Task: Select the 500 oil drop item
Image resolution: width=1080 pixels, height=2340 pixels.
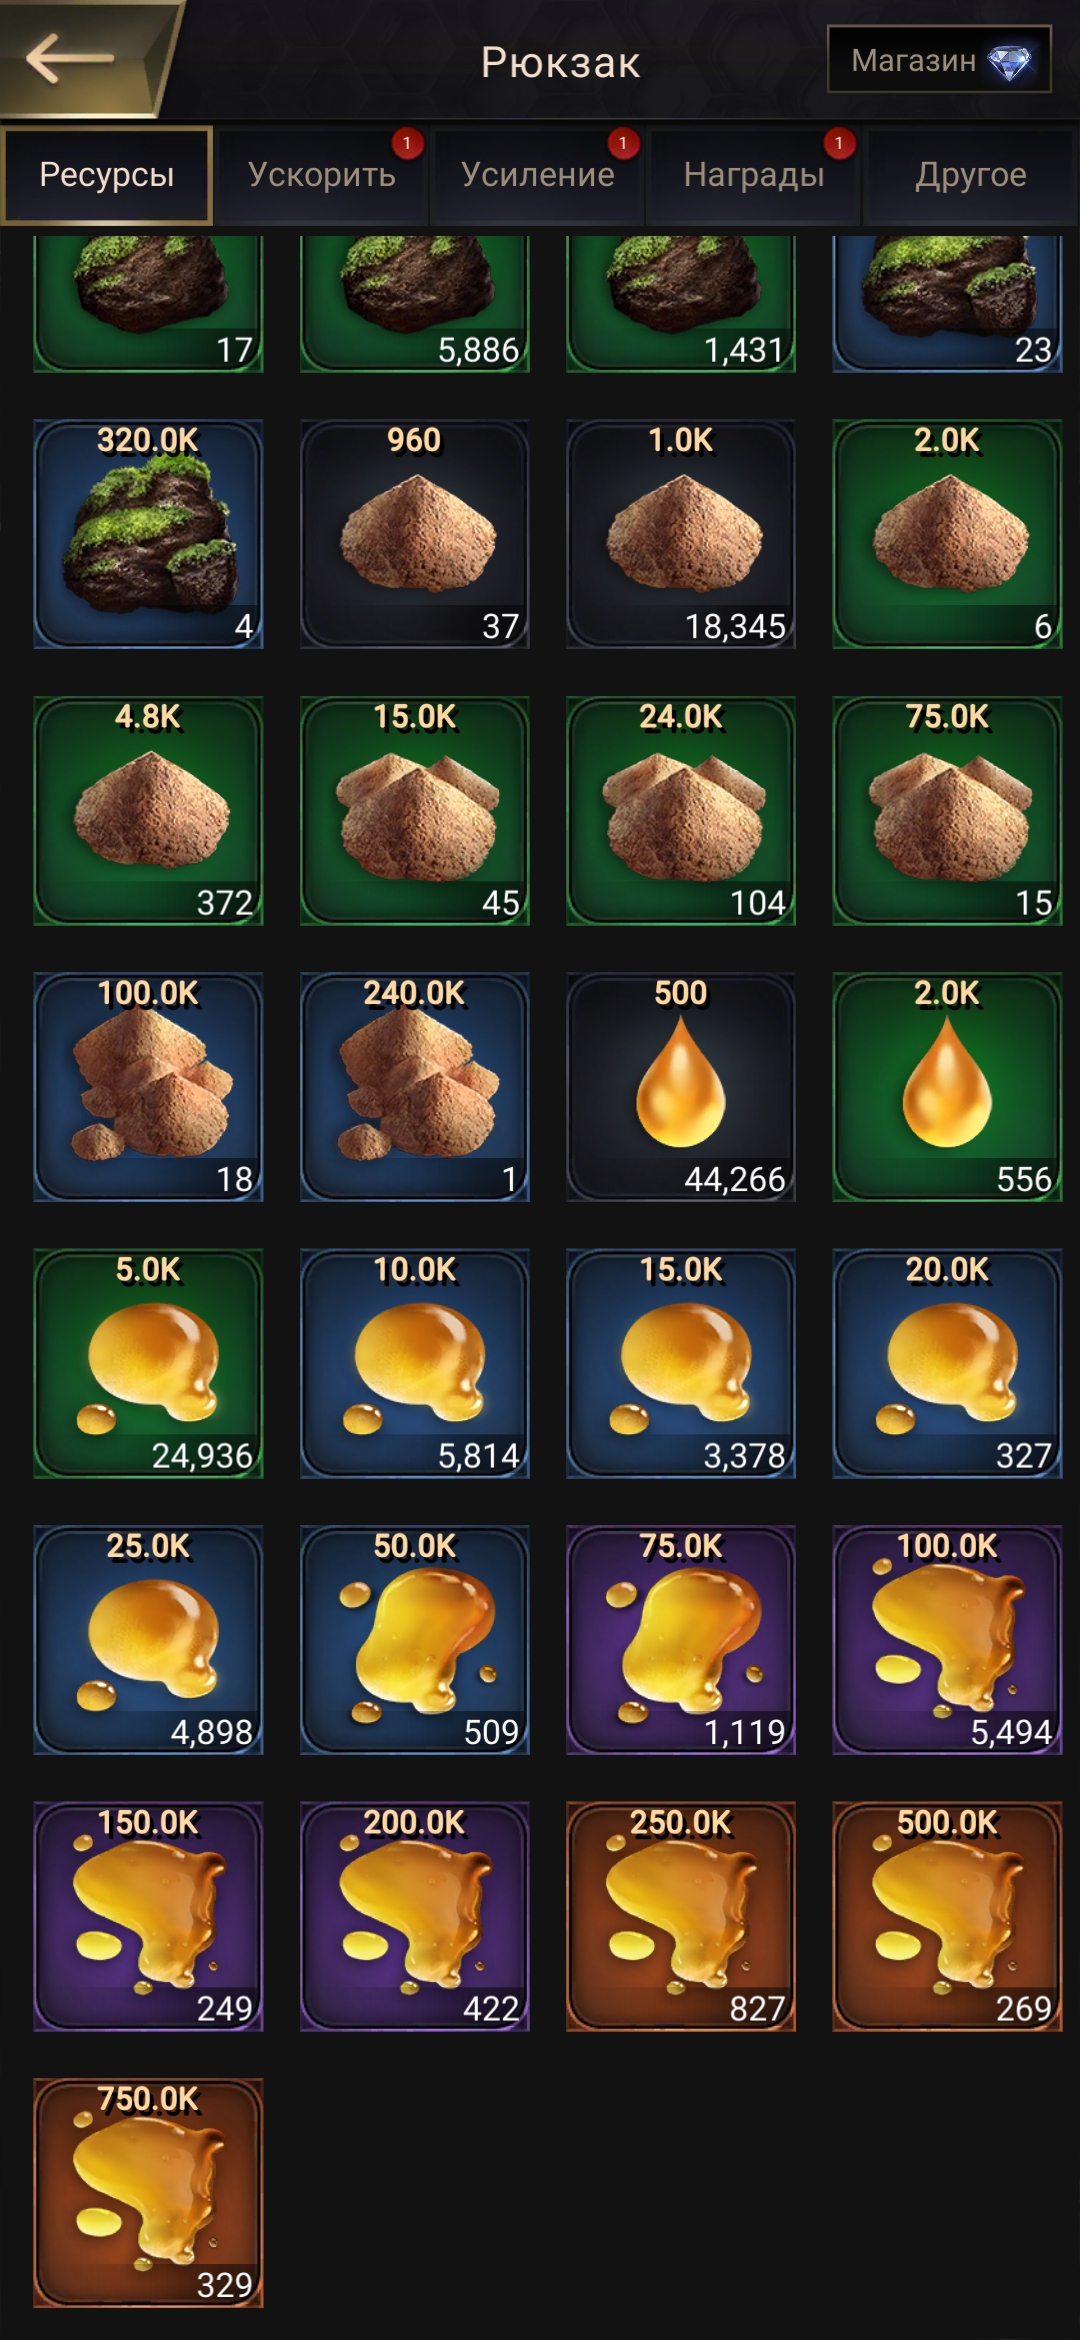Action: tap(680, 1087)
